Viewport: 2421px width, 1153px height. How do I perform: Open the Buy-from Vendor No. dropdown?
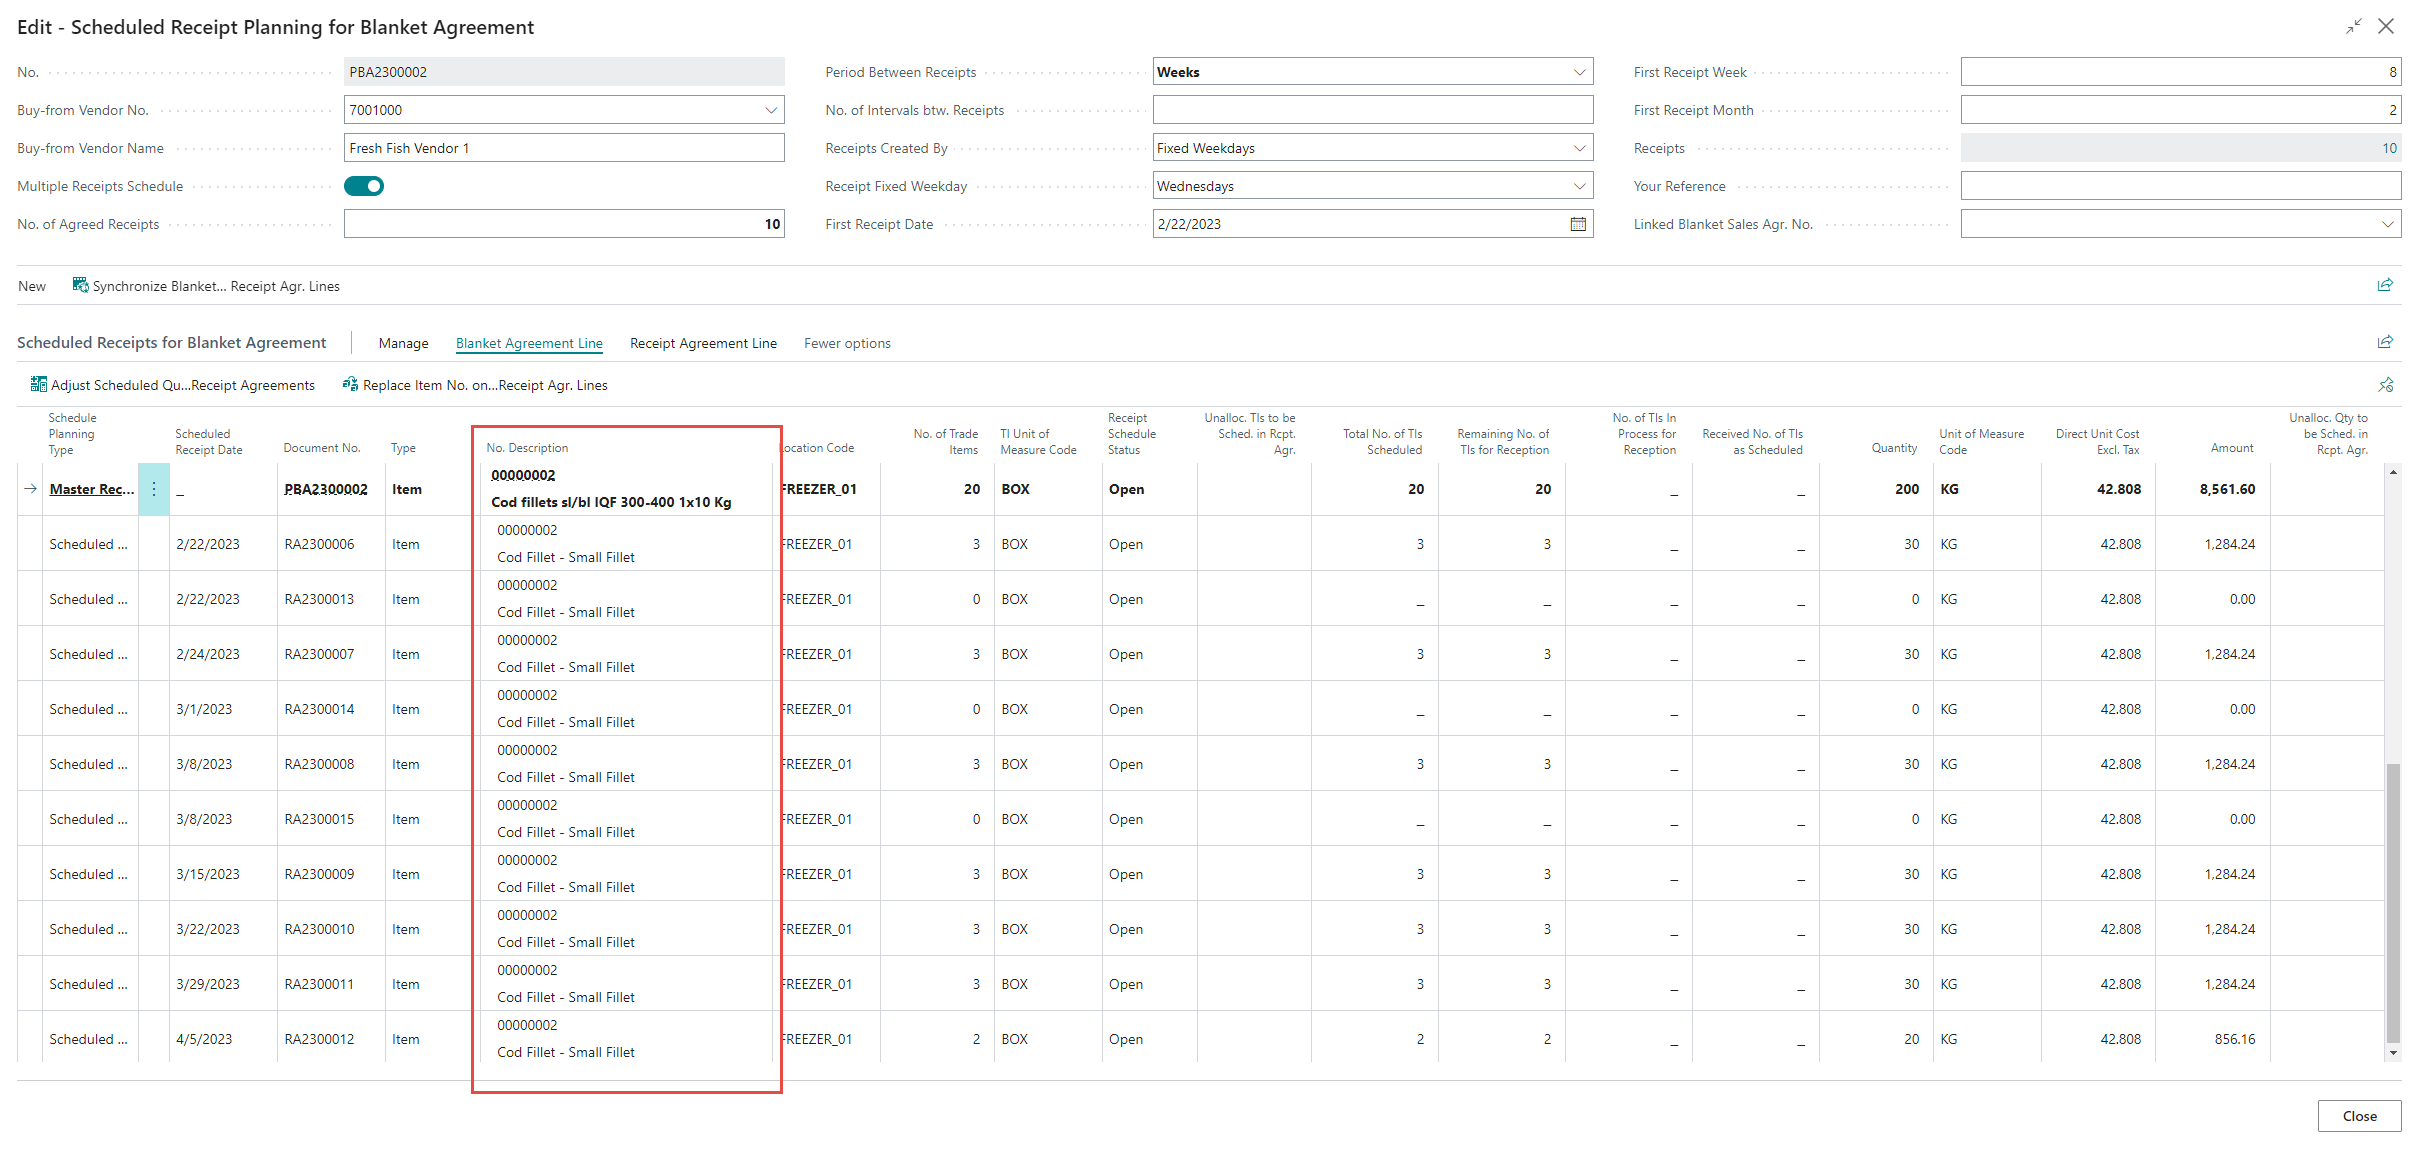771,110
